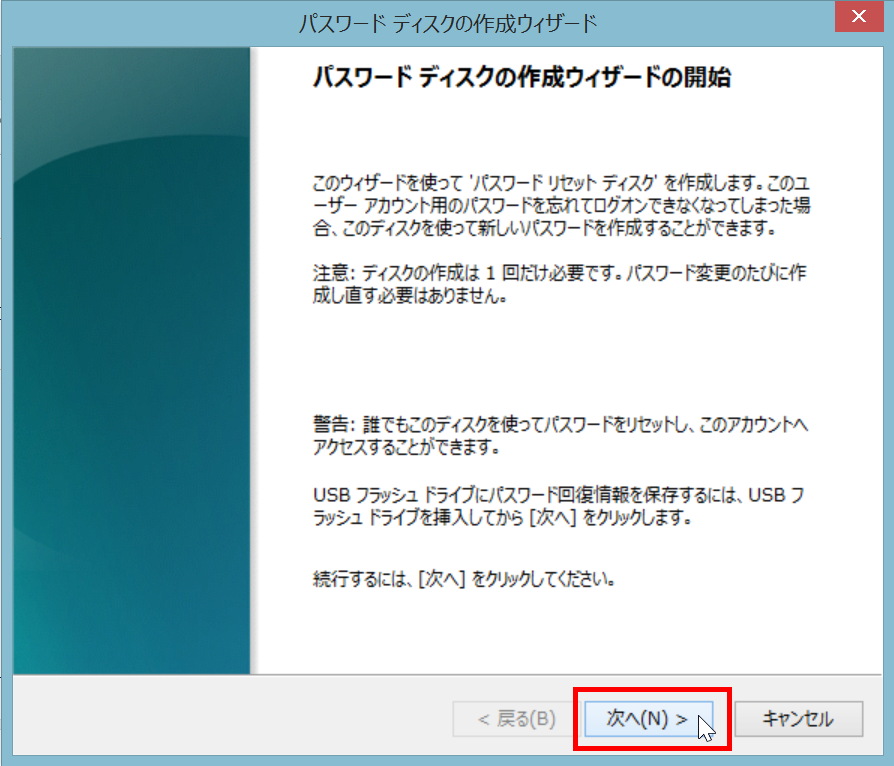Click the warning text starting with 警告:

[x=560, y=435]
